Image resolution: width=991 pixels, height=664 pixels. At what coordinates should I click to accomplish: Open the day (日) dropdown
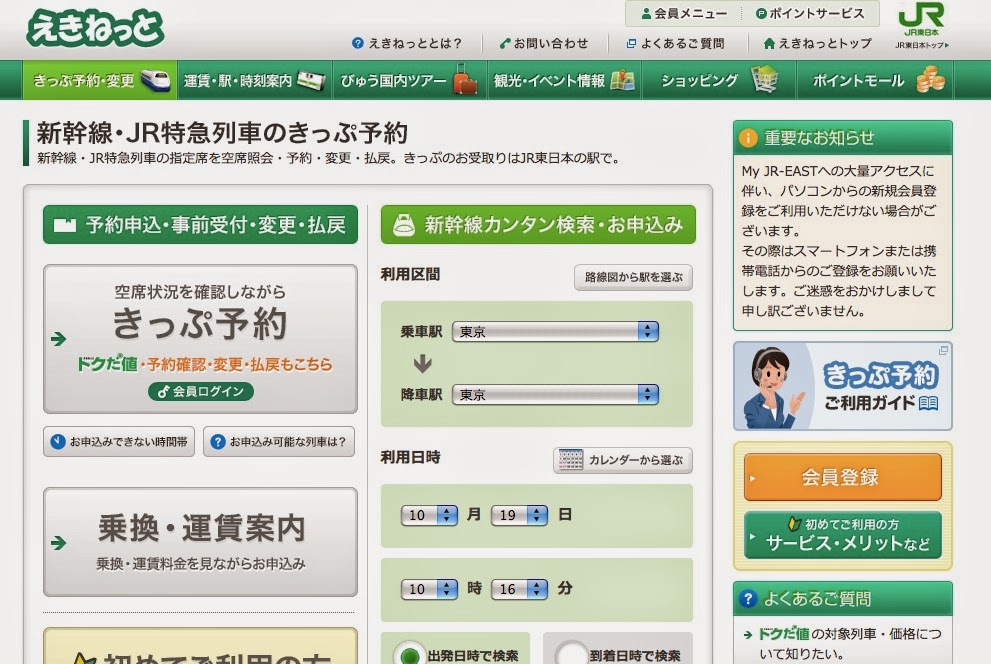pos(519,515)
